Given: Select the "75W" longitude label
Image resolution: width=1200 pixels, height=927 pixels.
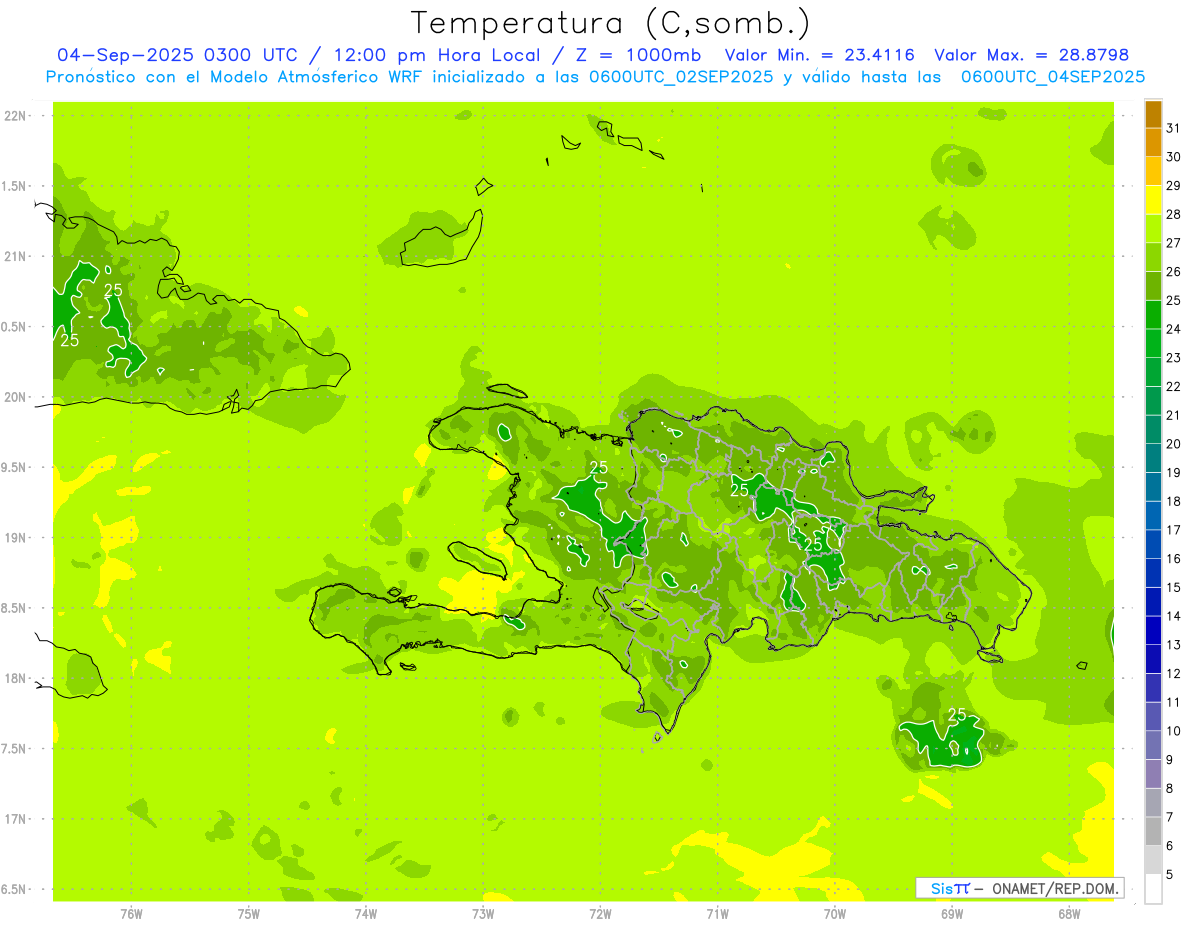Looking at the screenshot, I should coord(249,914).
